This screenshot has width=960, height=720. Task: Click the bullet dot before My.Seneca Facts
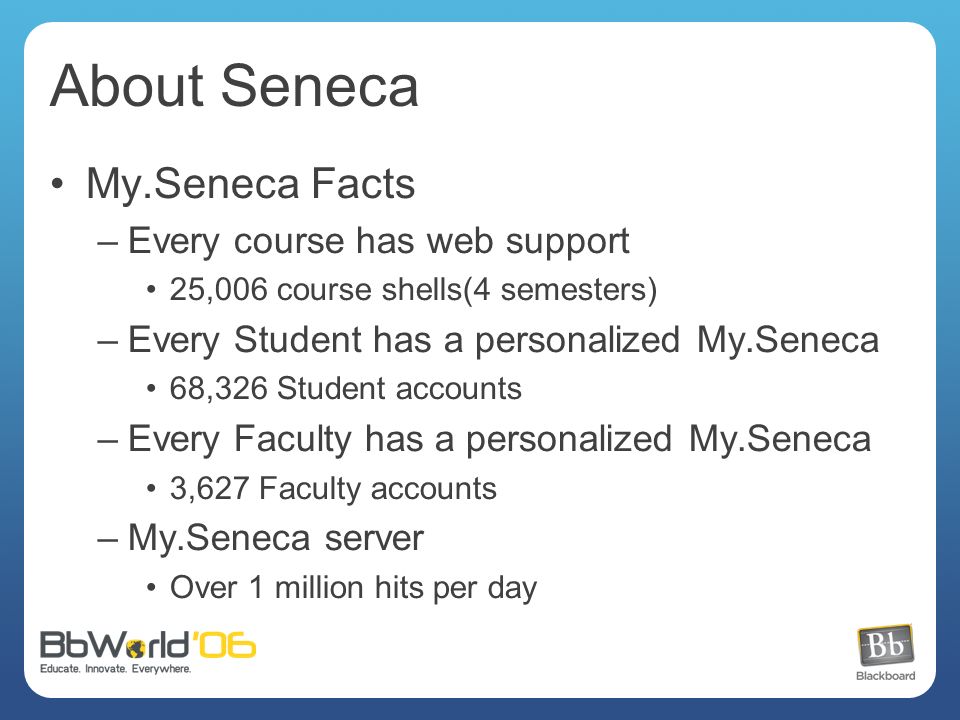tap(58, 184)
